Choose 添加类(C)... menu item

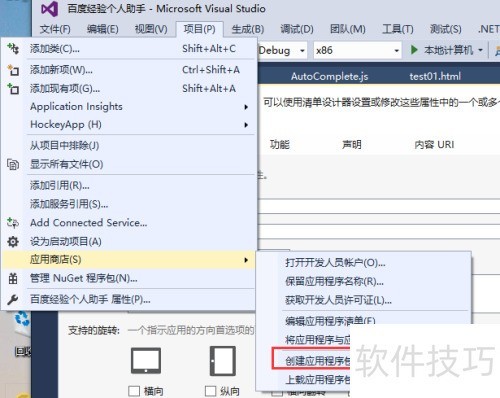coord(128,49)
